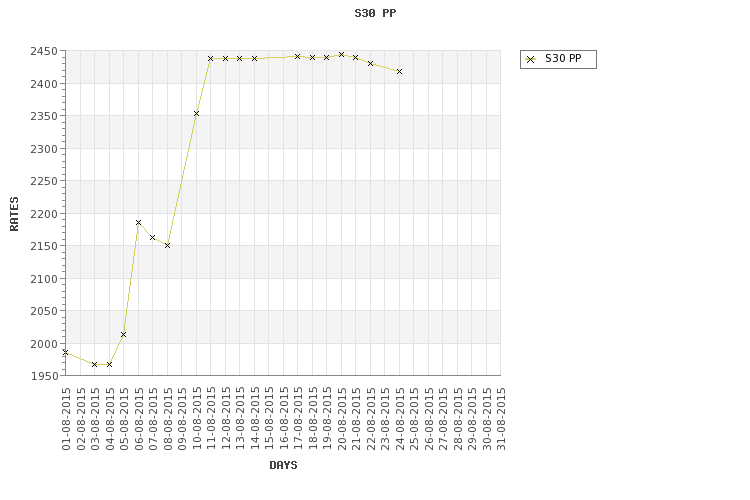Click the marker at 03-08-2015

(x=94, y=365)
